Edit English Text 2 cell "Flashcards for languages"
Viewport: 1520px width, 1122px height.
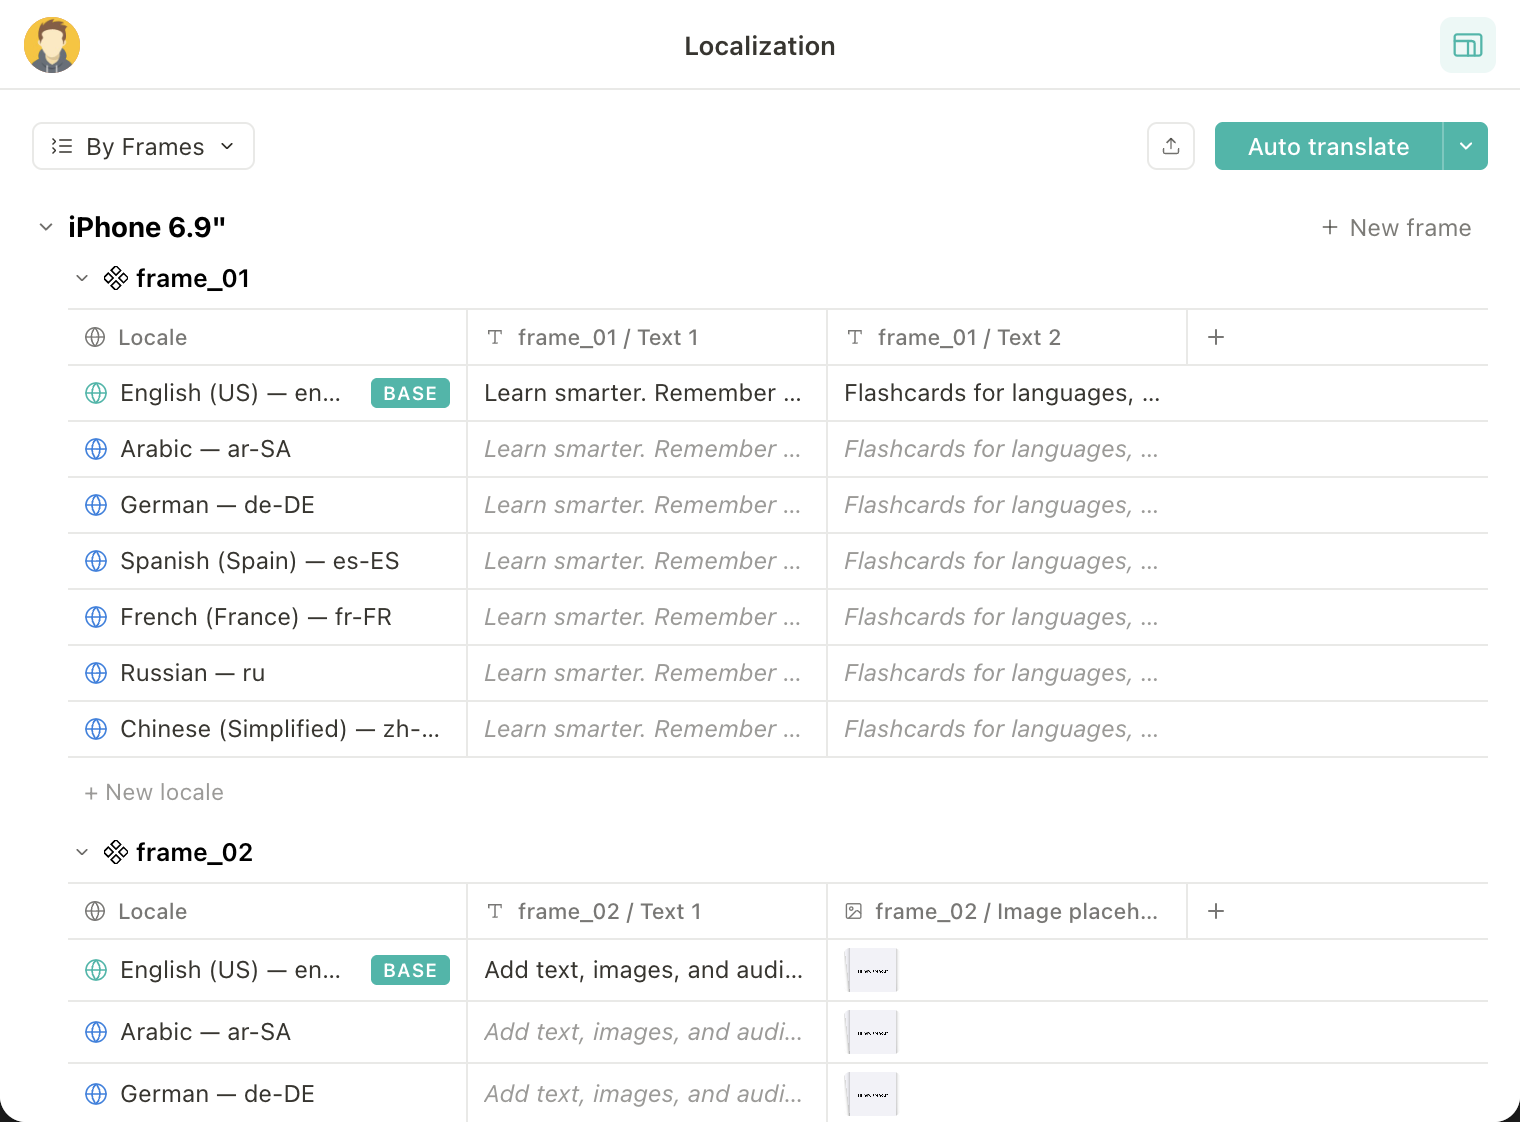click(x=1007, y=393)
